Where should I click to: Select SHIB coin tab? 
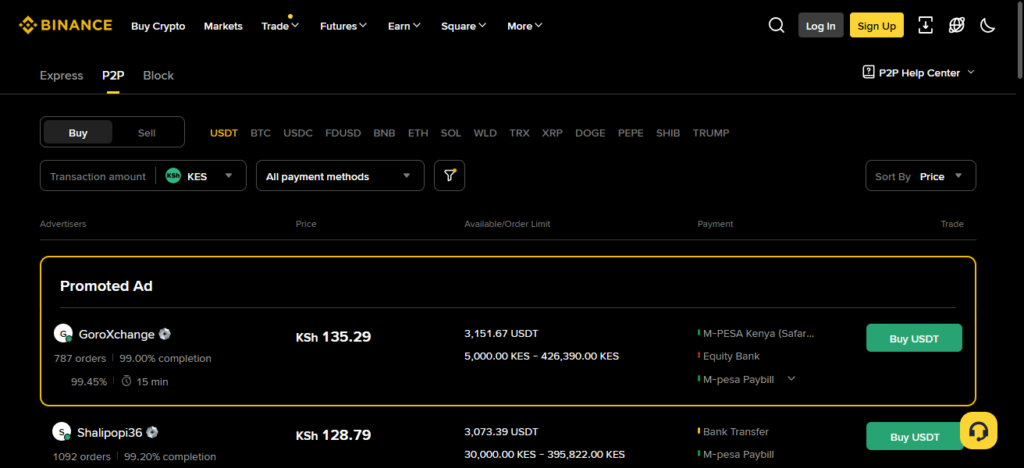pyautogui.click(x=668, y=133)
